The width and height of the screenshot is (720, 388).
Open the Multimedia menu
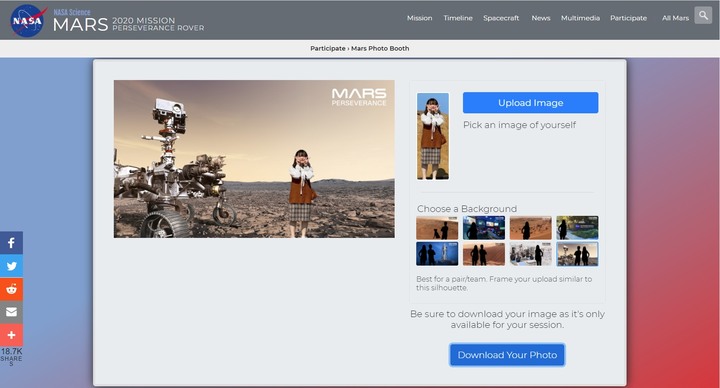coord(580,18)
